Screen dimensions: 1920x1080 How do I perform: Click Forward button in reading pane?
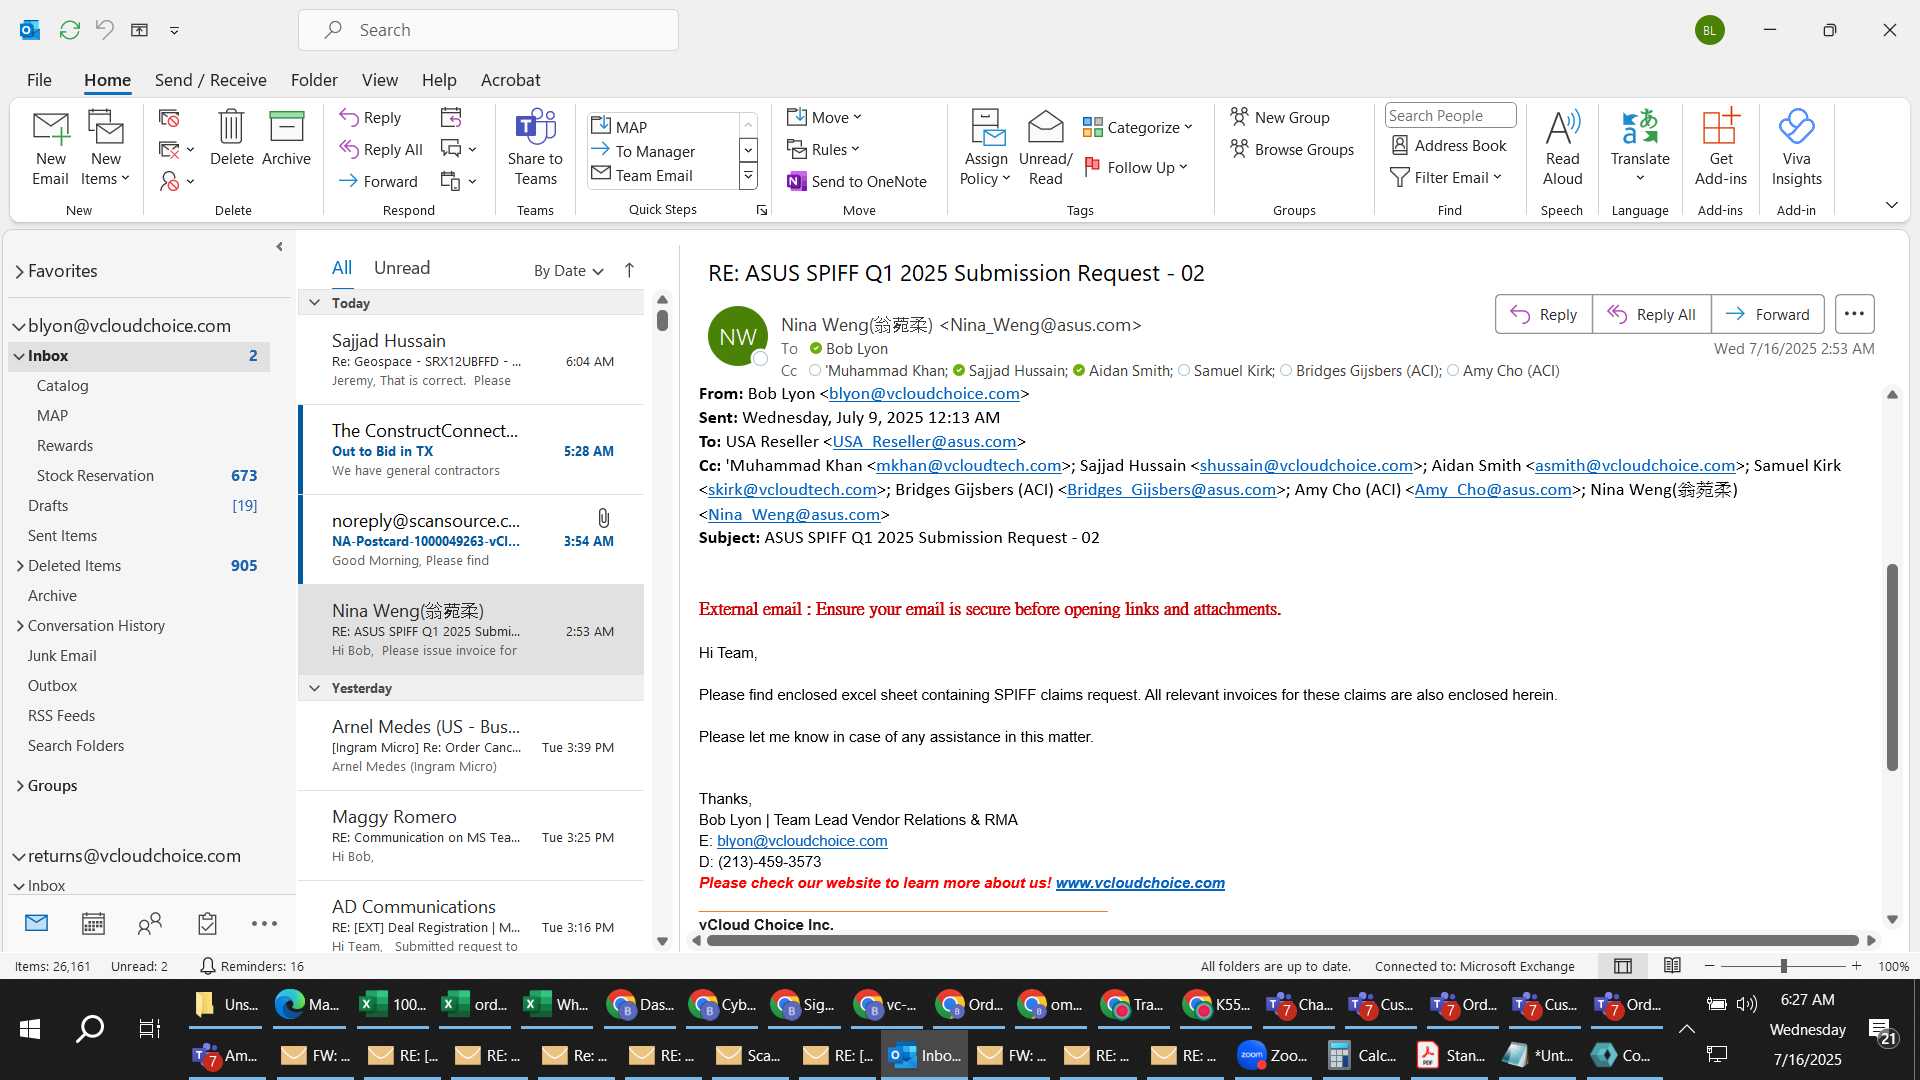point(1767,314)
